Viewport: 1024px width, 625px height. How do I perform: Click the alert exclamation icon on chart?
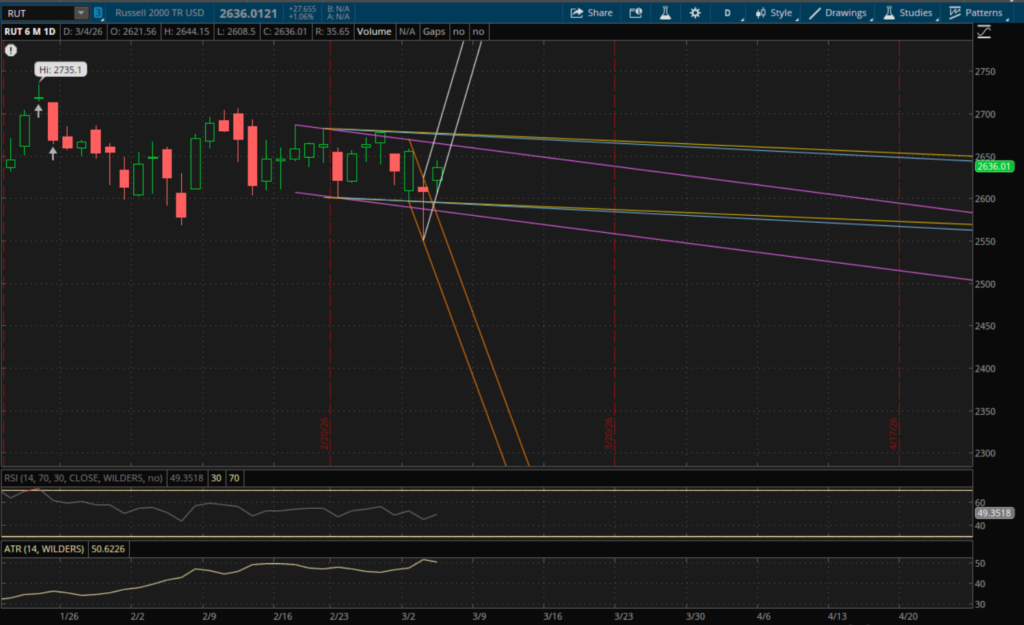(10, 49)
